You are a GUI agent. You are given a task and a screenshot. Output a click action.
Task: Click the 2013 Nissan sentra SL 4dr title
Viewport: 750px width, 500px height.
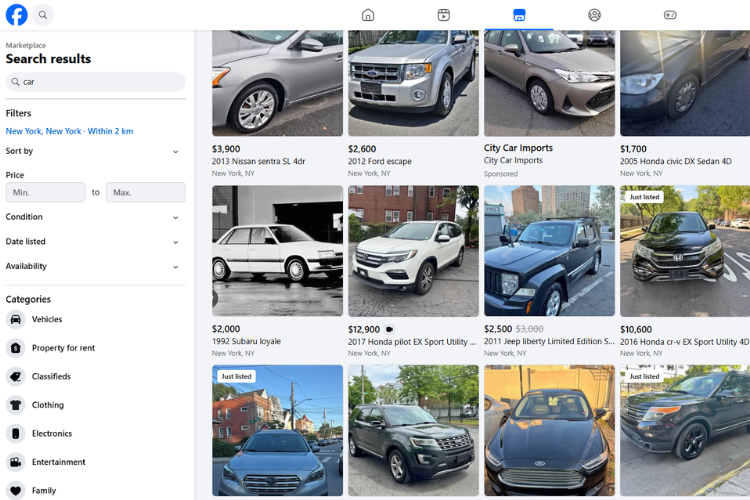coord(259,161)
